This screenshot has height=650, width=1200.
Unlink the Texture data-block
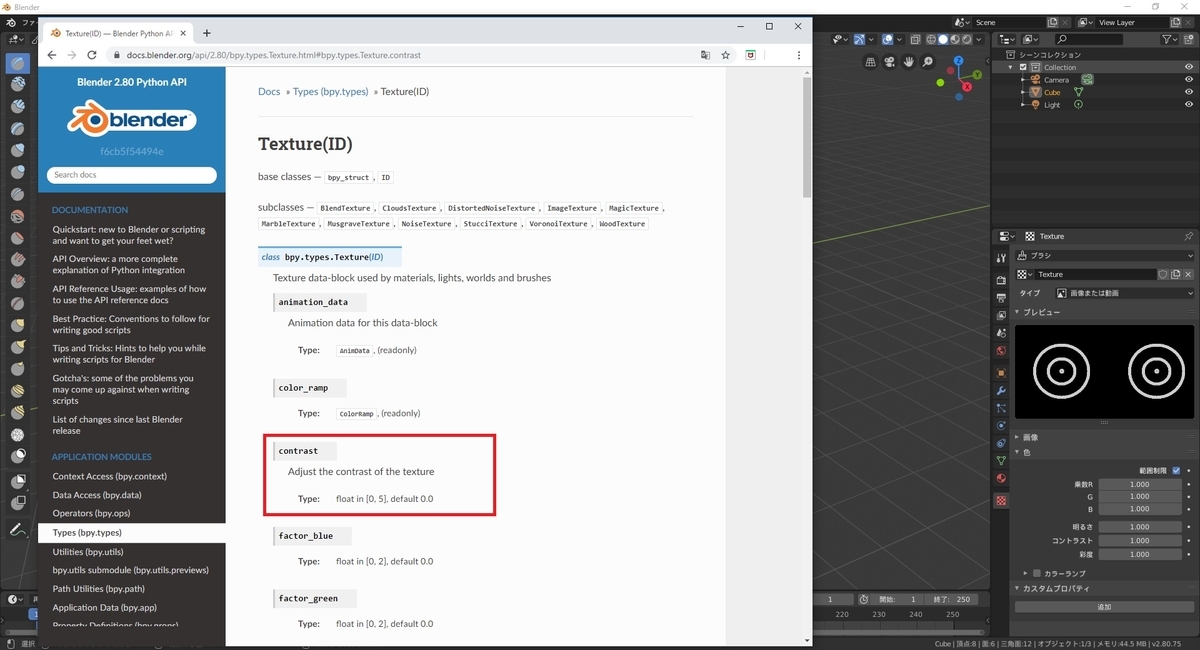(1189, 274)
